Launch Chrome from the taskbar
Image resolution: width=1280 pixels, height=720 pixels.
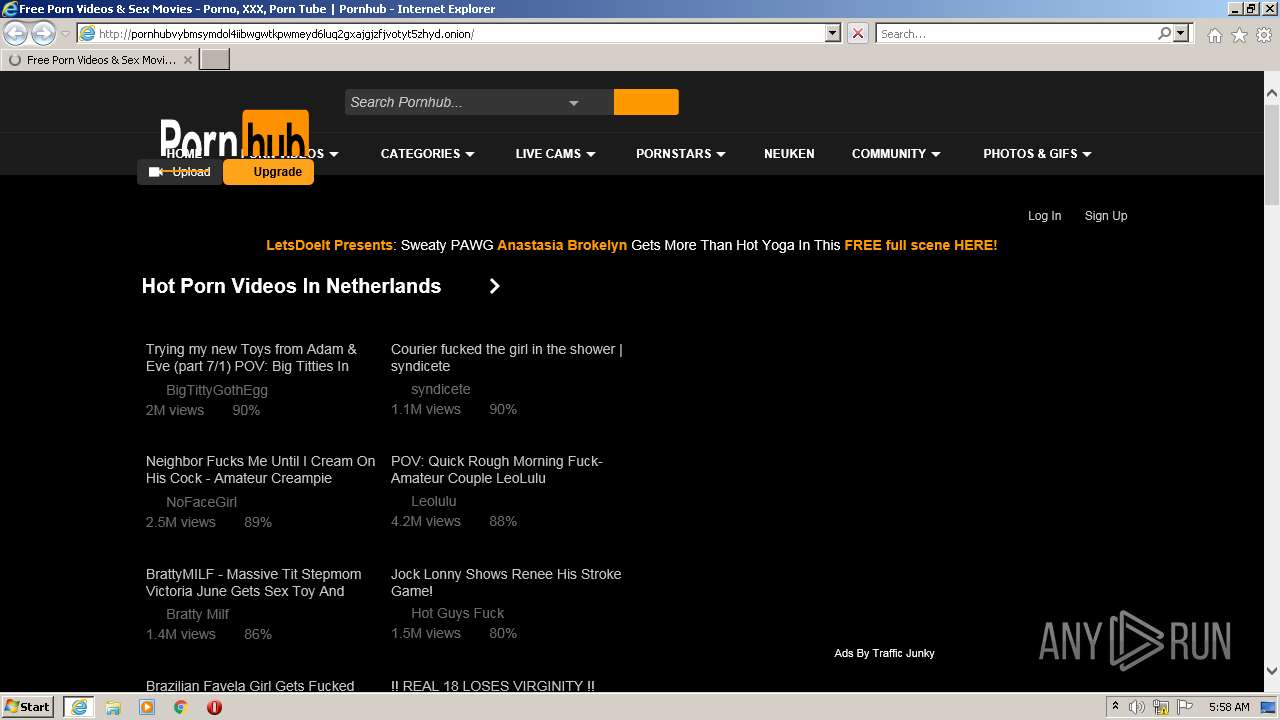click(x=181, y=707)
